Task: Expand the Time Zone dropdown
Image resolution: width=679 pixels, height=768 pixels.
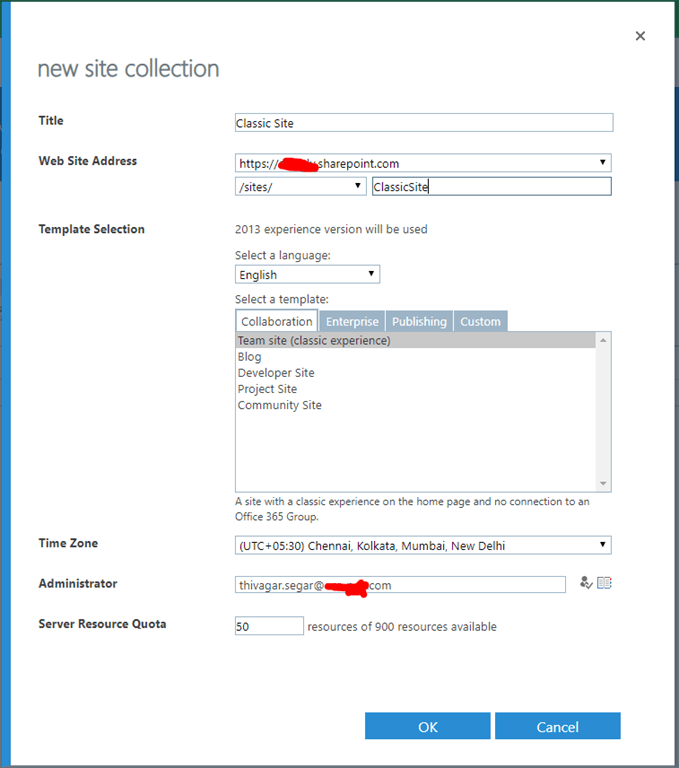Action: 423,545
